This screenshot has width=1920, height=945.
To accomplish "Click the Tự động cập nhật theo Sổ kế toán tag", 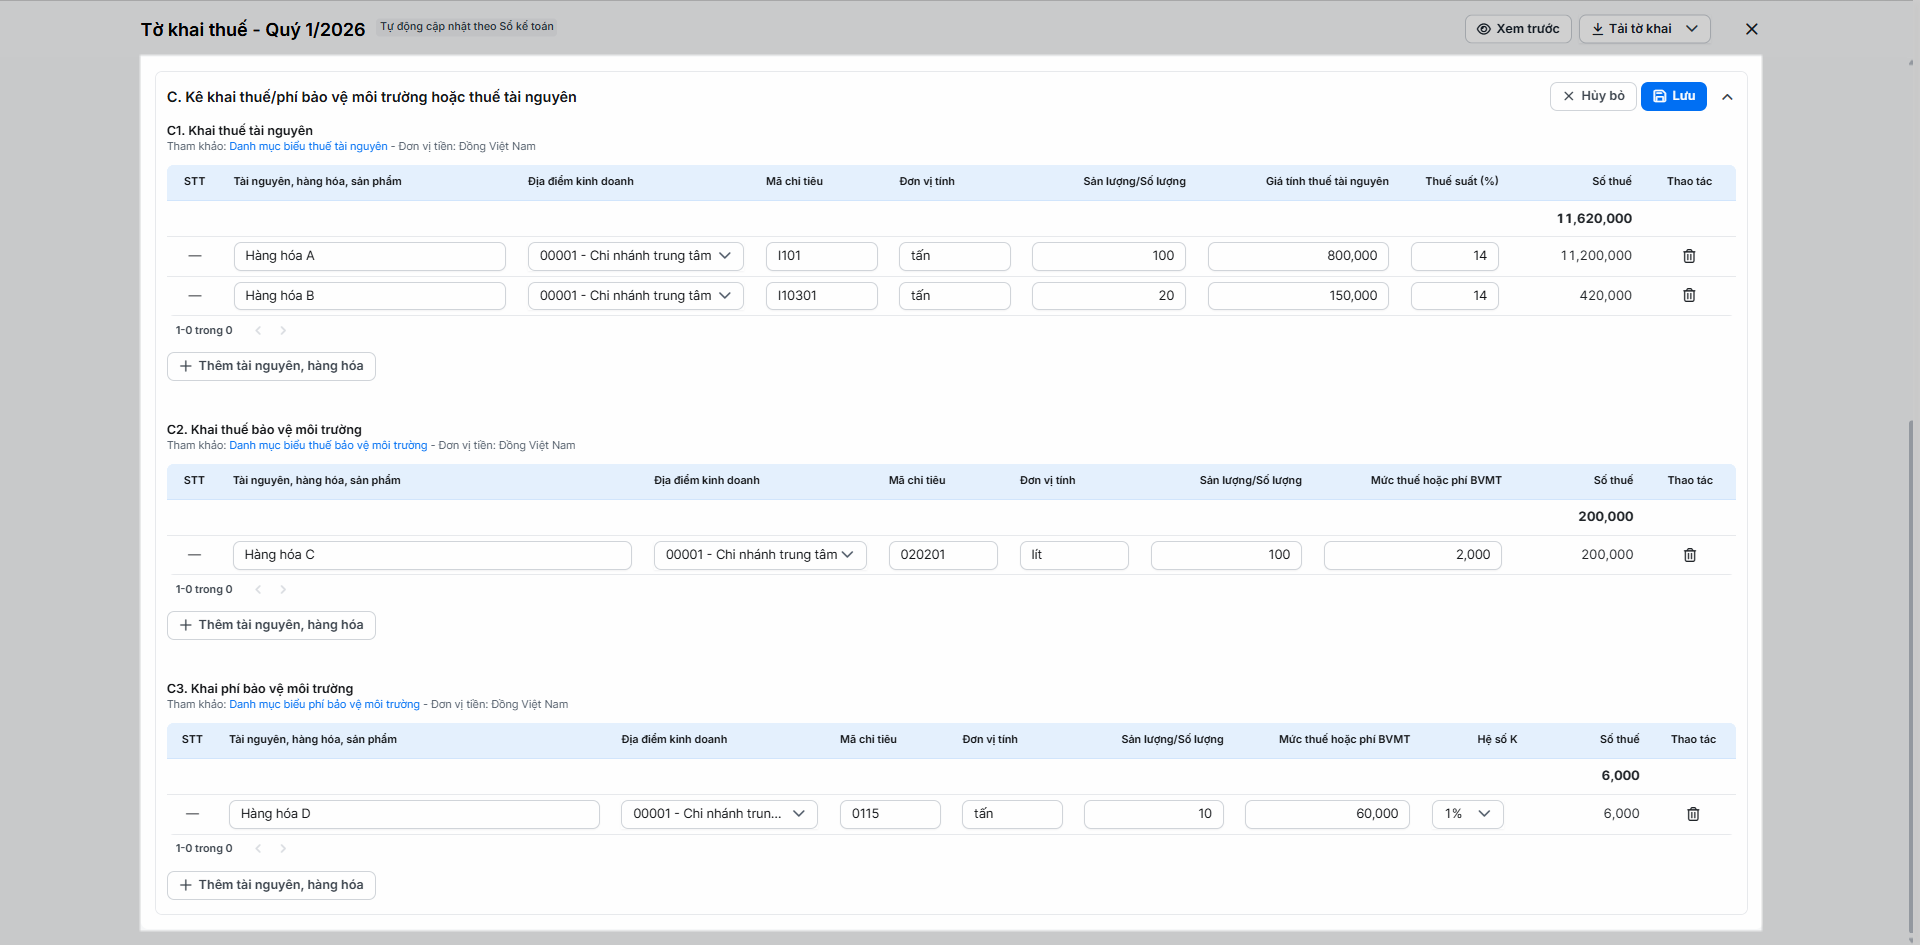I will tap(466, 27).
